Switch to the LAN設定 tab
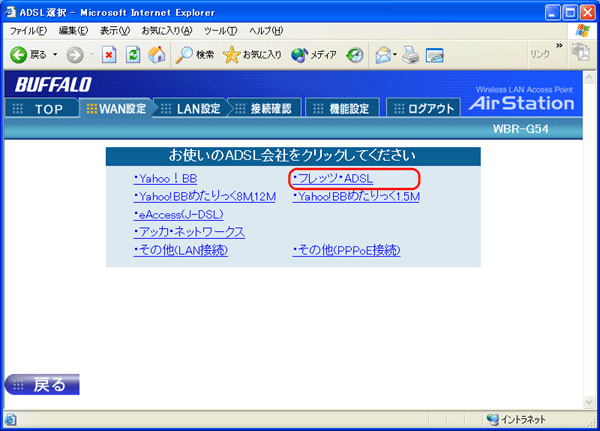 pyautogui.click(x=191, y=109)
